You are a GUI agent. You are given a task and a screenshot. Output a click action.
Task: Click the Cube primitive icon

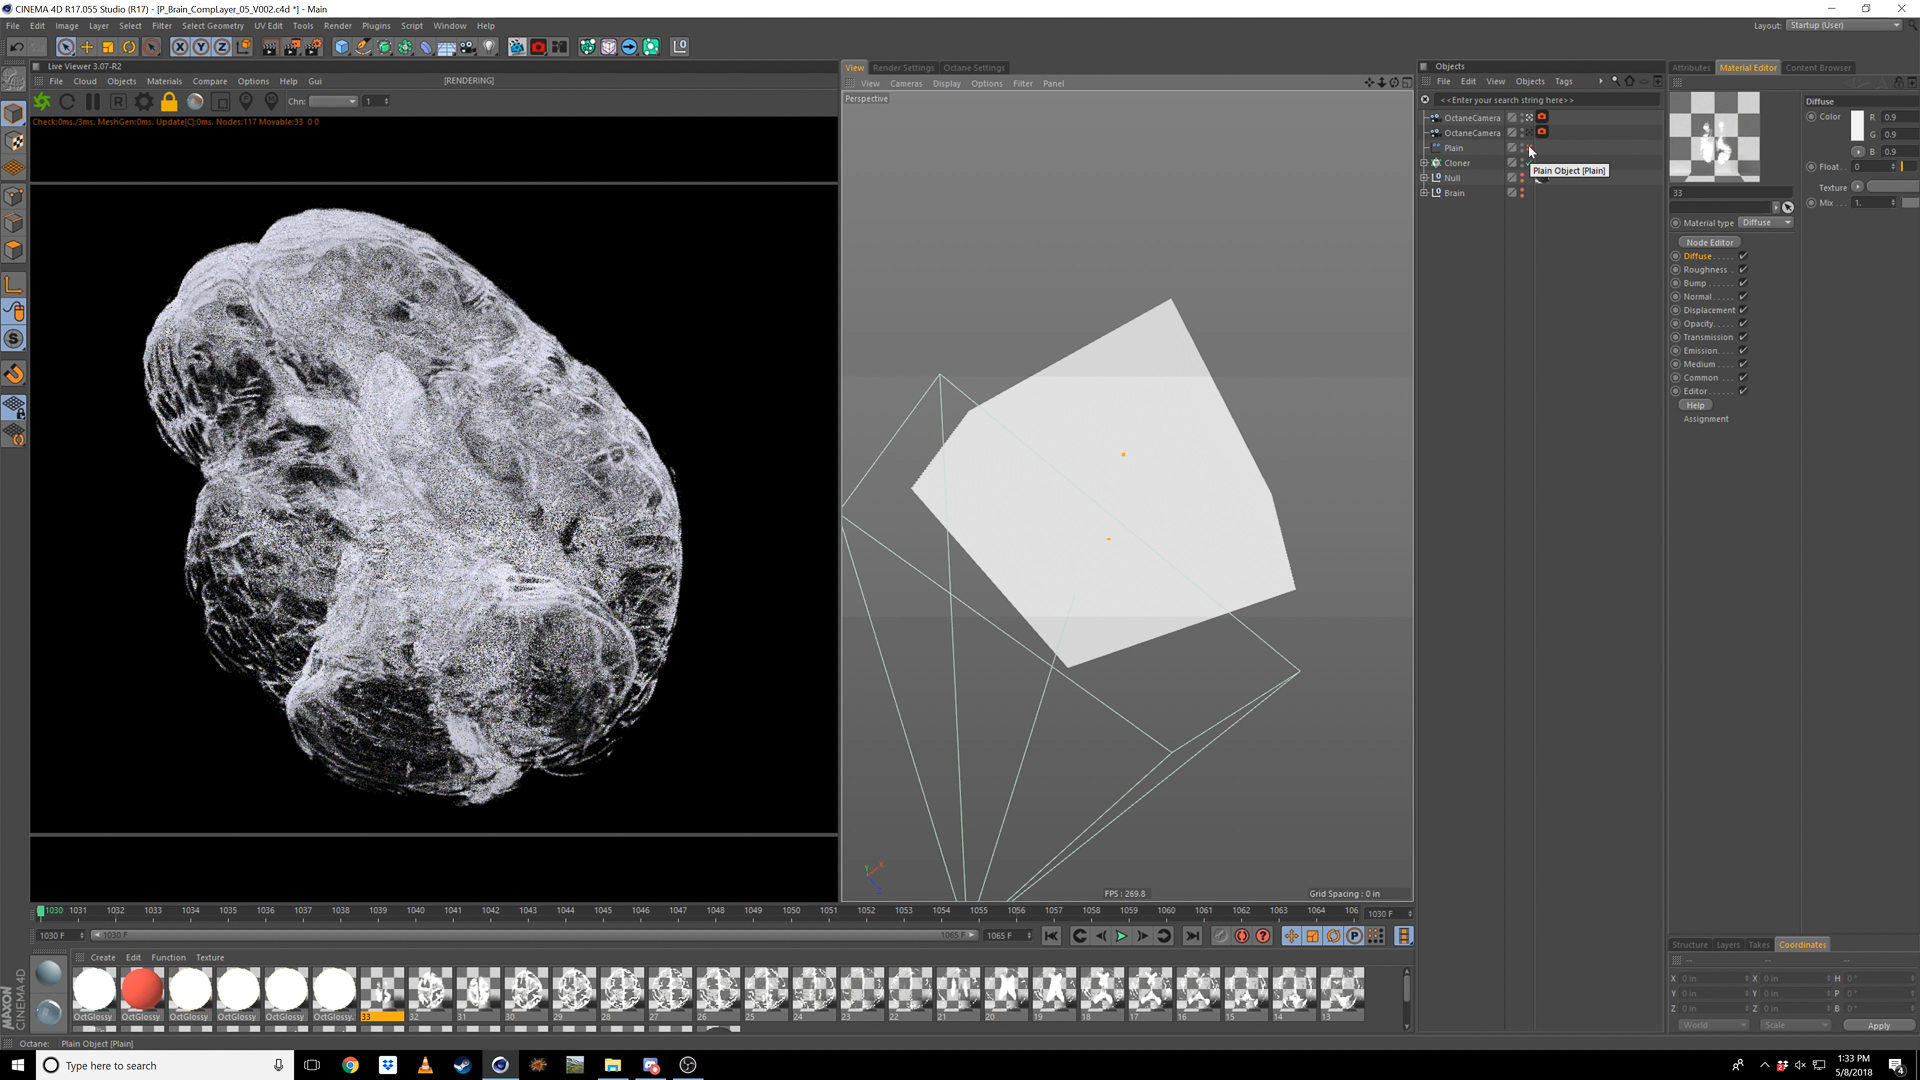(x=342, y=47)
